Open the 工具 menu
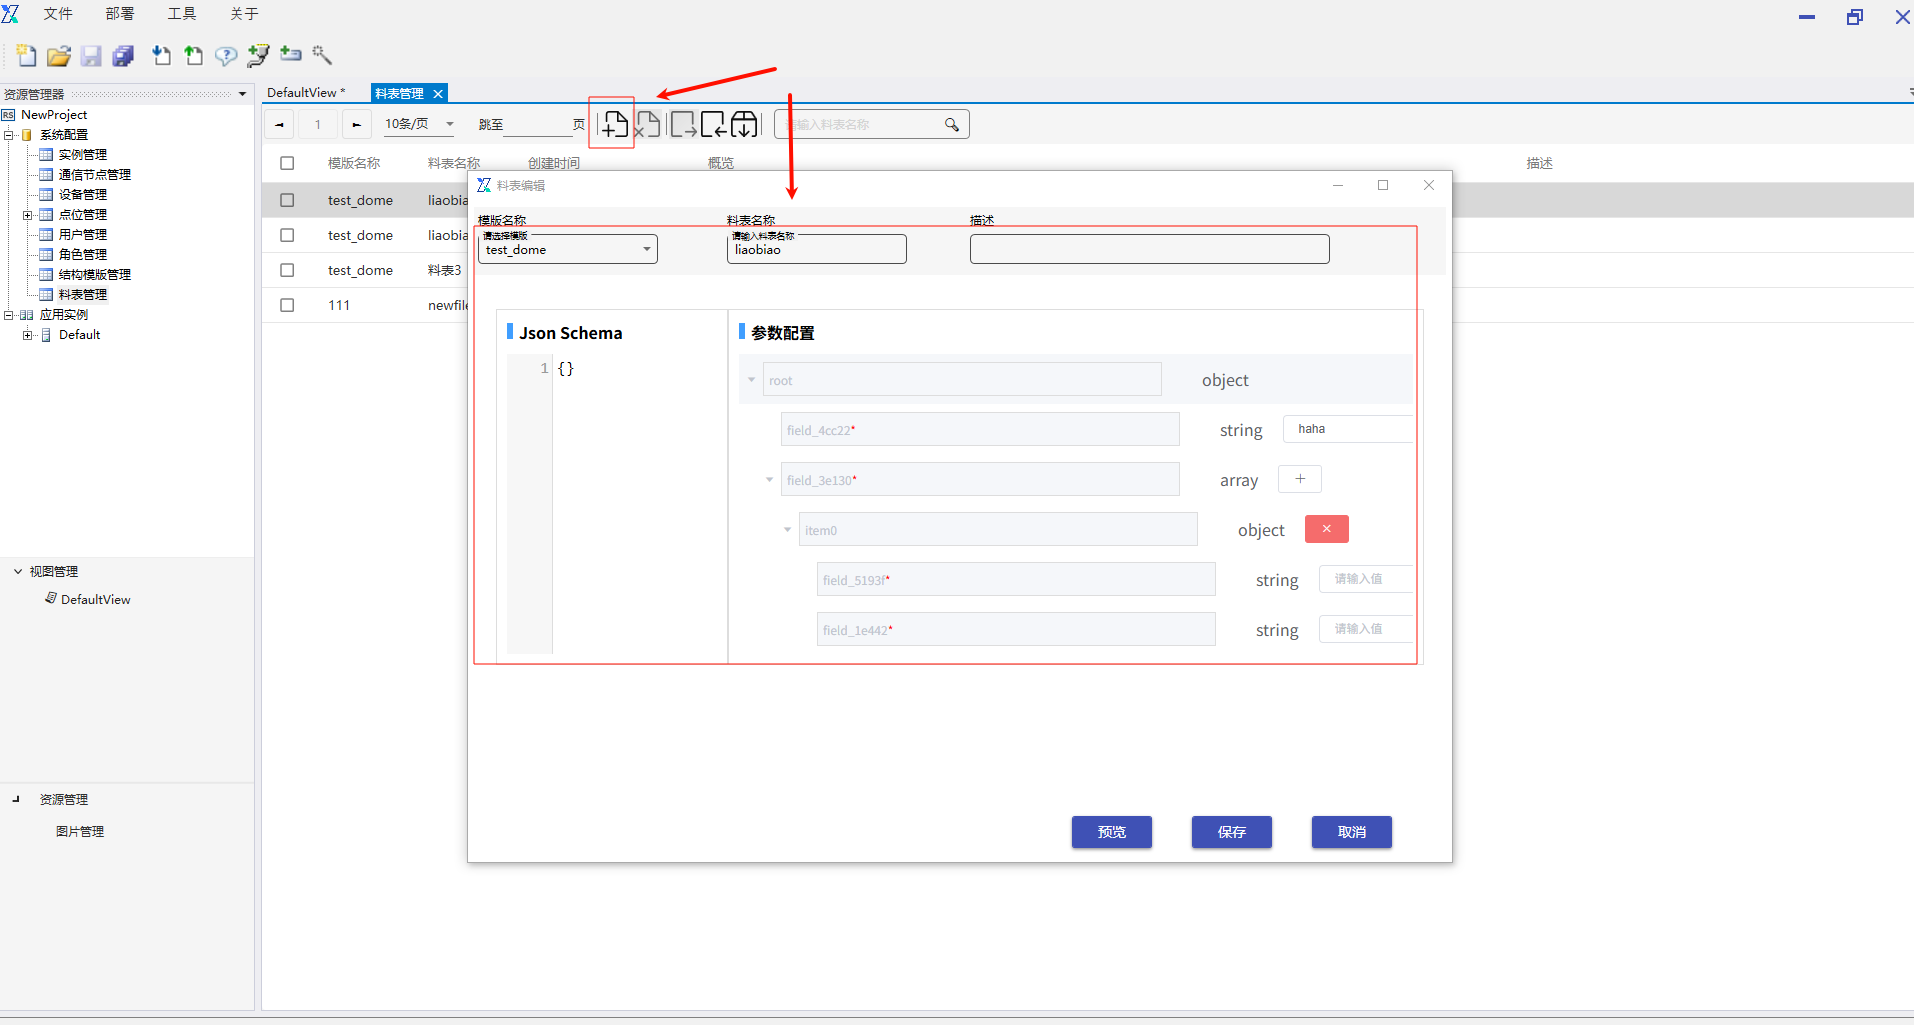This screenshot has width=1914, height=1025. point(181,14)
